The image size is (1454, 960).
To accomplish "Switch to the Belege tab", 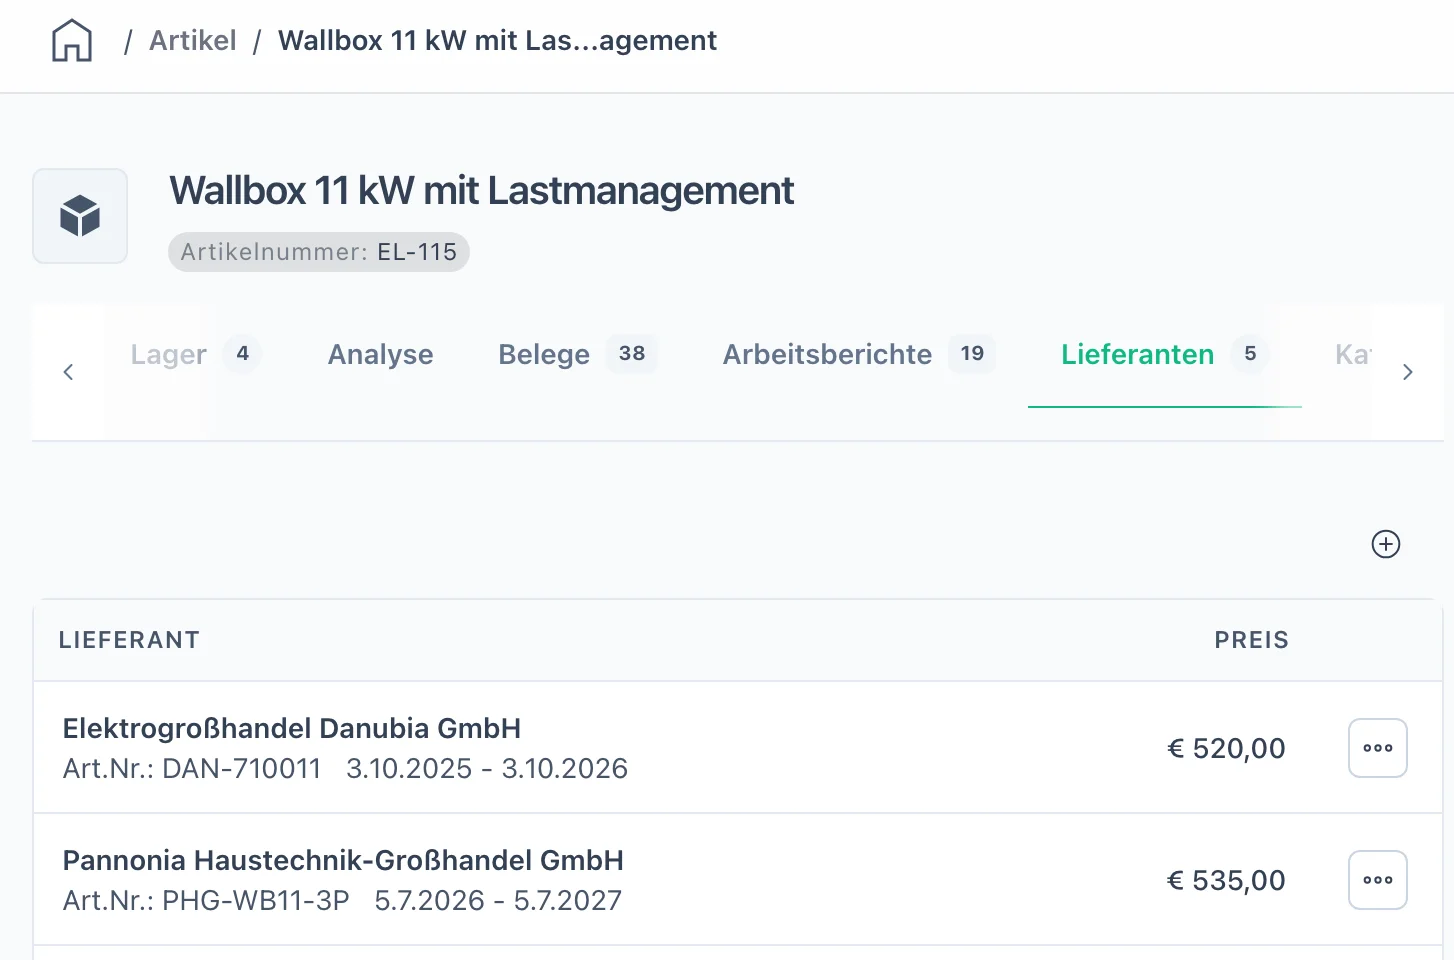I will [577, 354].
